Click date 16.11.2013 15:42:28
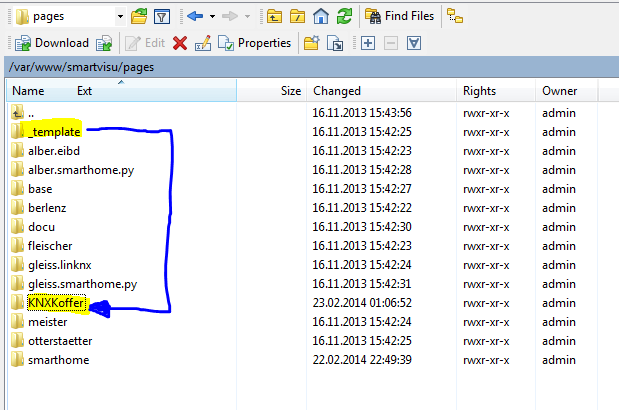619x410 pixels. coord(362,170)
